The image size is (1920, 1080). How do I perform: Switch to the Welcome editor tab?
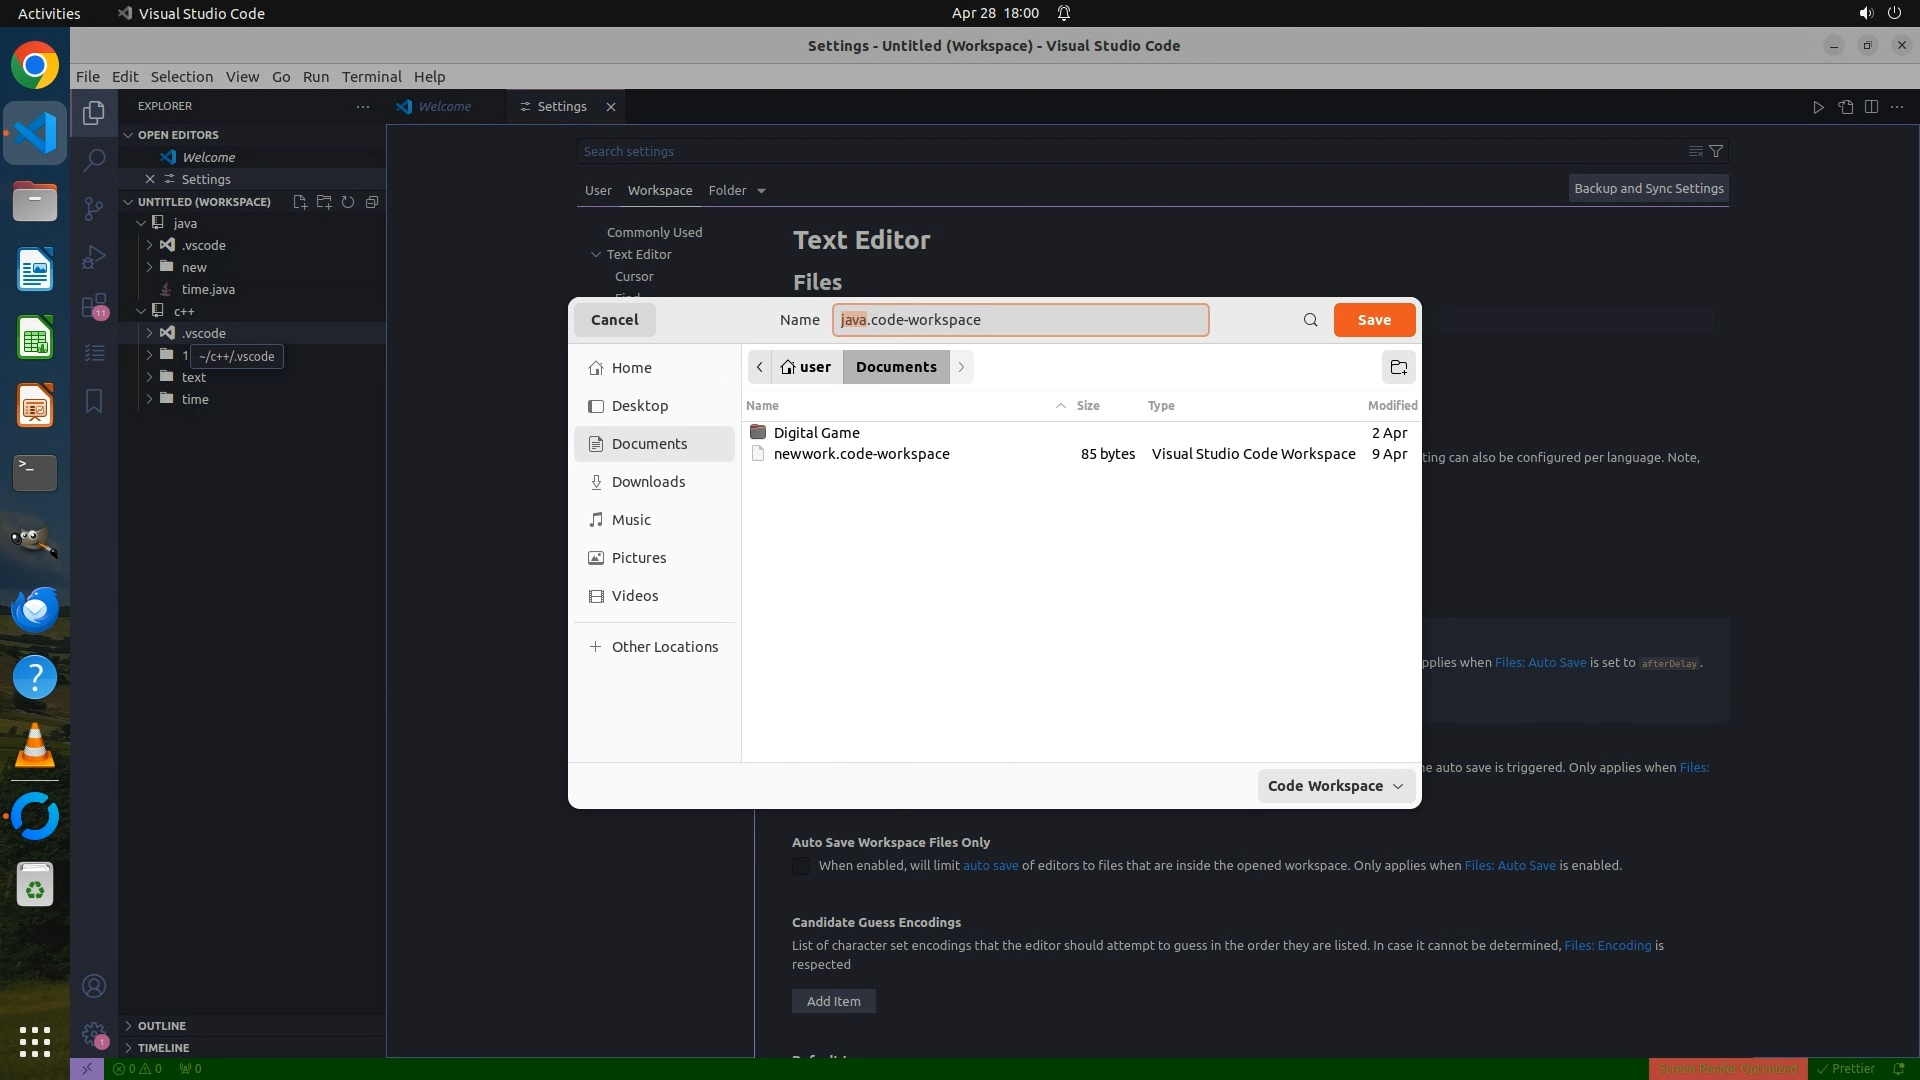pyautogui.click(x=444, y=106)
